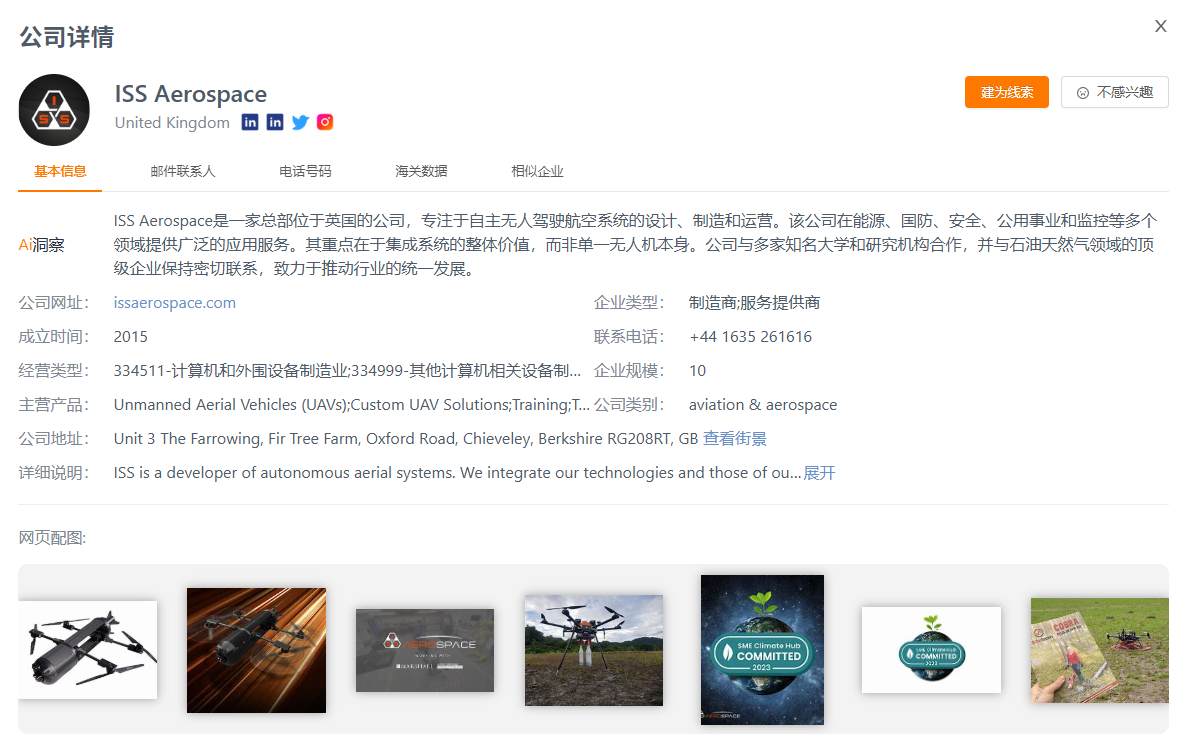1189x737 pixels.
Task: Click the United Kingdom country text
Action: click(x=172, y=123)
